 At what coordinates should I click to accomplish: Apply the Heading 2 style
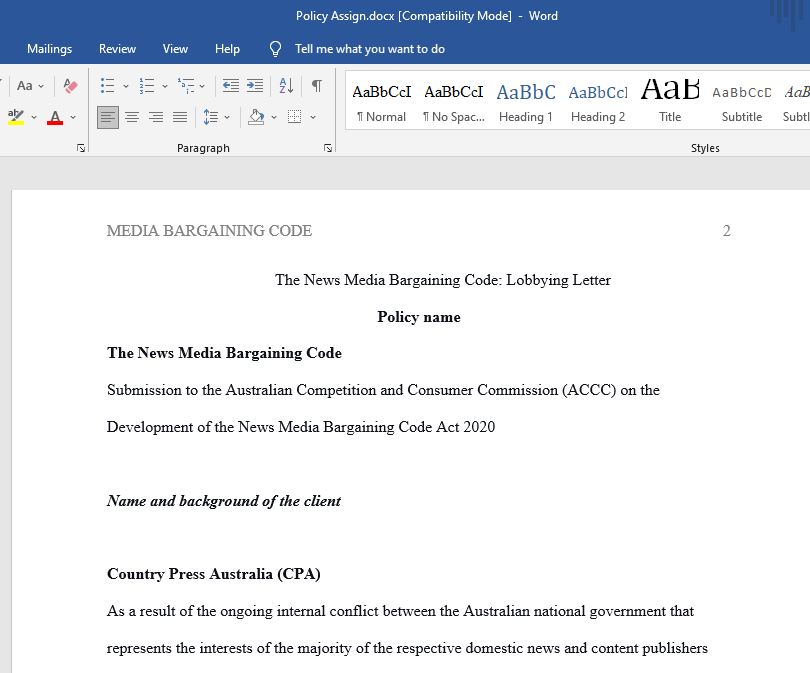click(598, 102)
